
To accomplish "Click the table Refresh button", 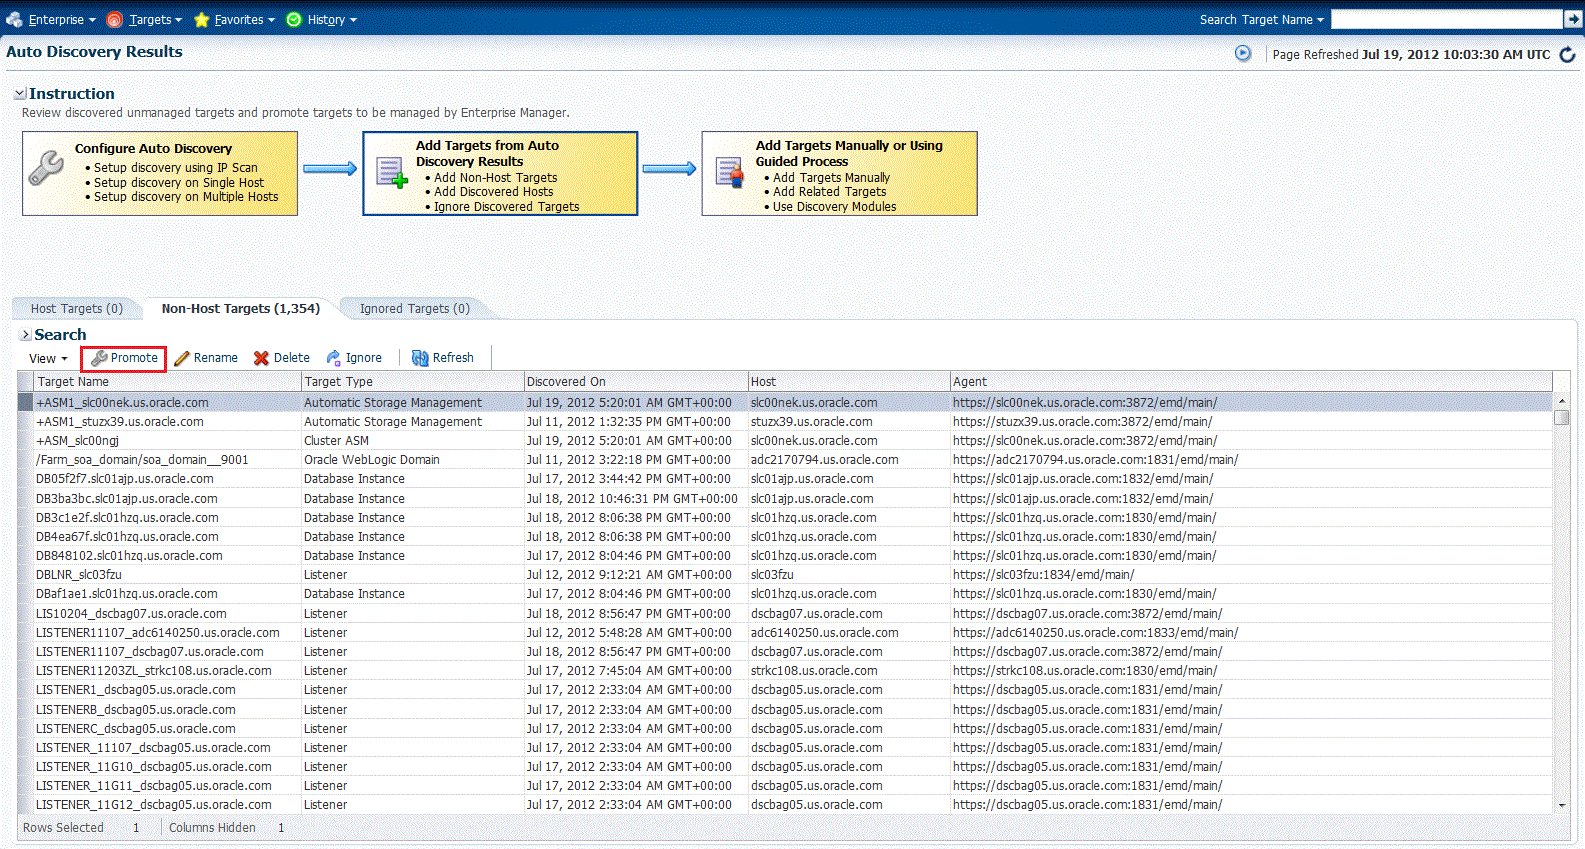I will click(x=443, y=358).
